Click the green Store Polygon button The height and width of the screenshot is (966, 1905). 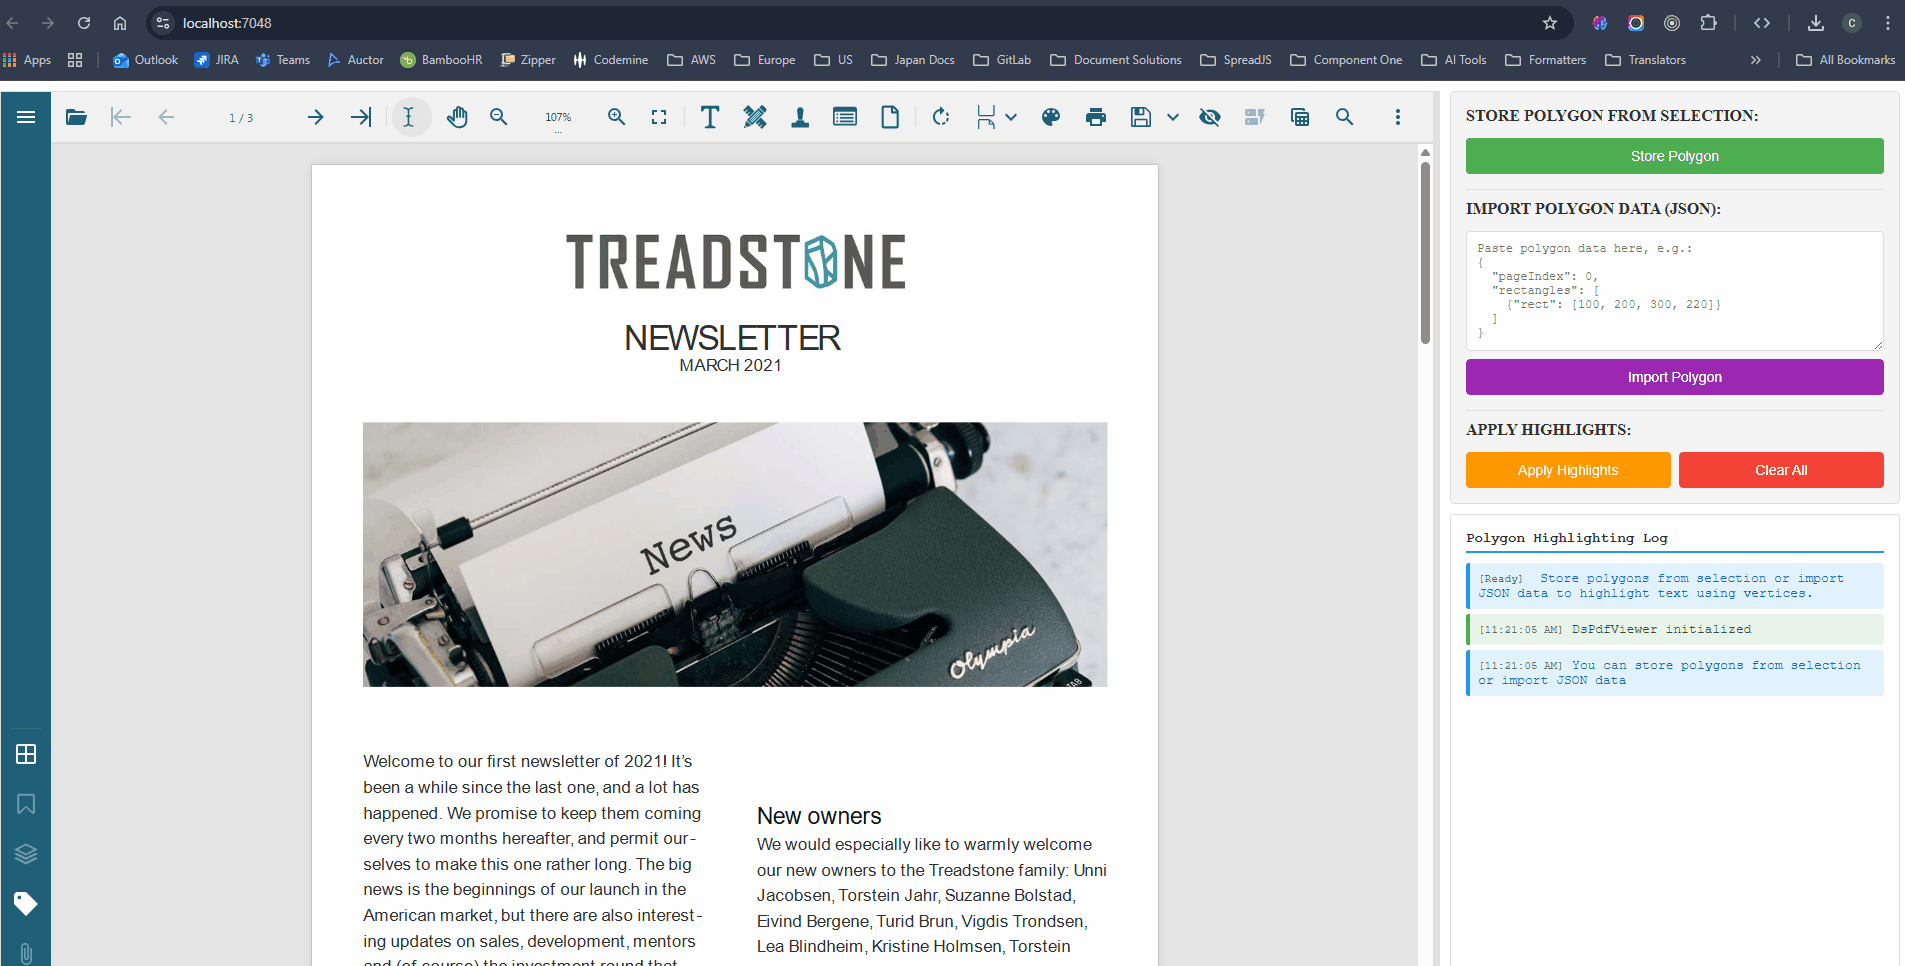(x=1674, y=156)
